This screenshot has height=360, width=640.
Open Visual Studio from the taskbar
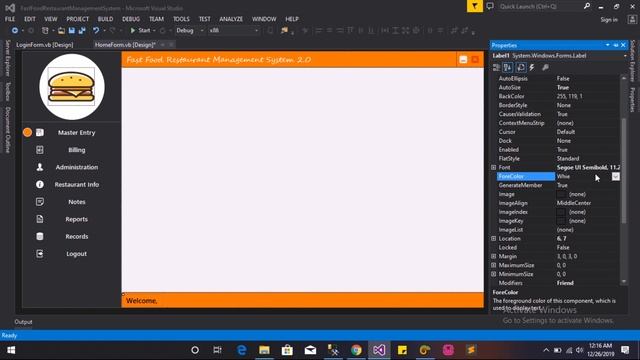379,350
